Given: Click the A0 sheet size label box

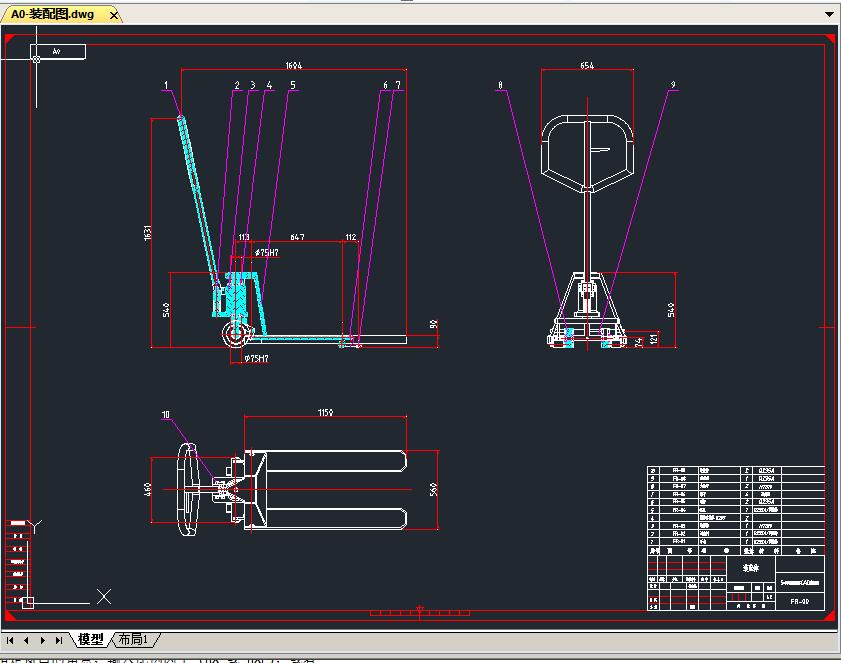Looking at the screenshot, I should 57,50.
